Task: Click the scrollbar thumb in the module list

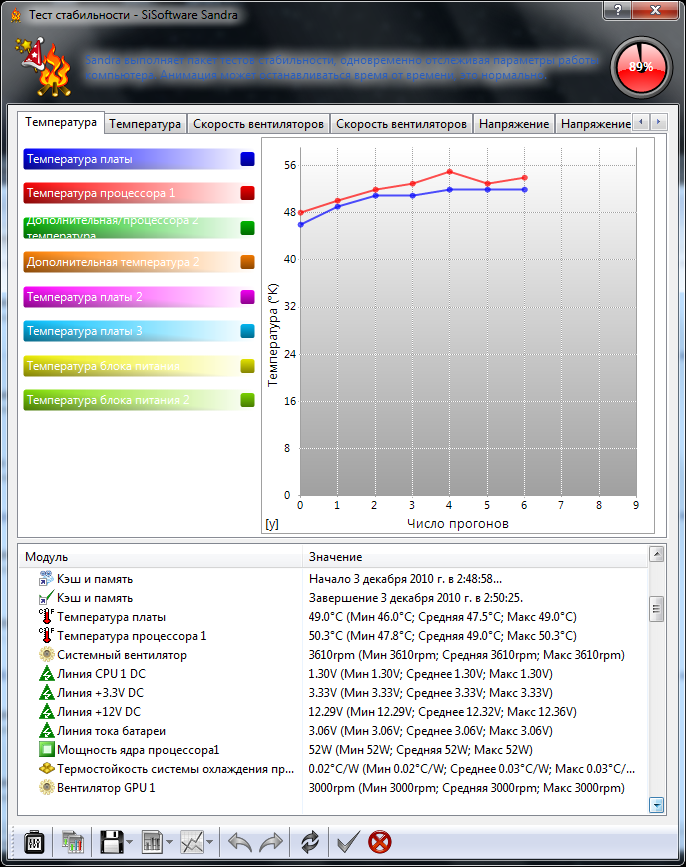Action: coord(656,609)
